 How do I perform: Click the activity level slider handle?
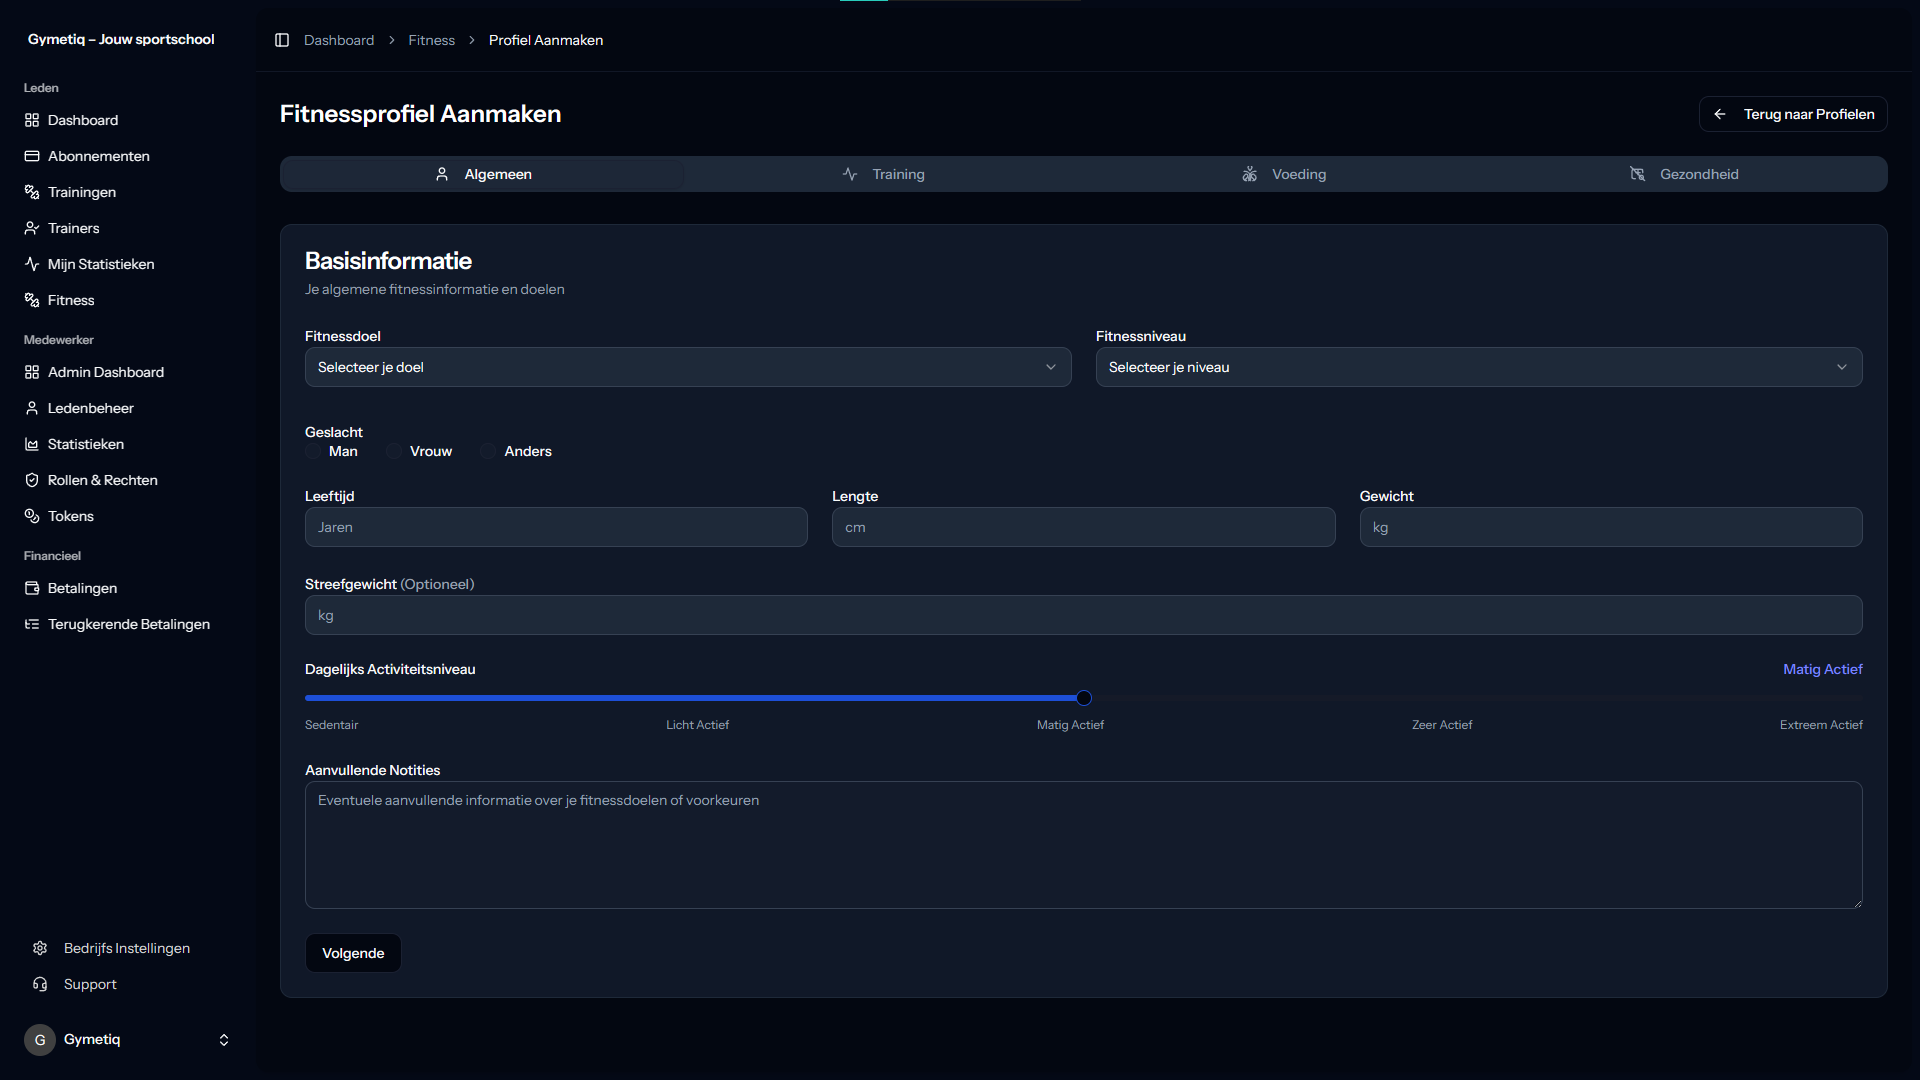click(x=1084, y=698)
